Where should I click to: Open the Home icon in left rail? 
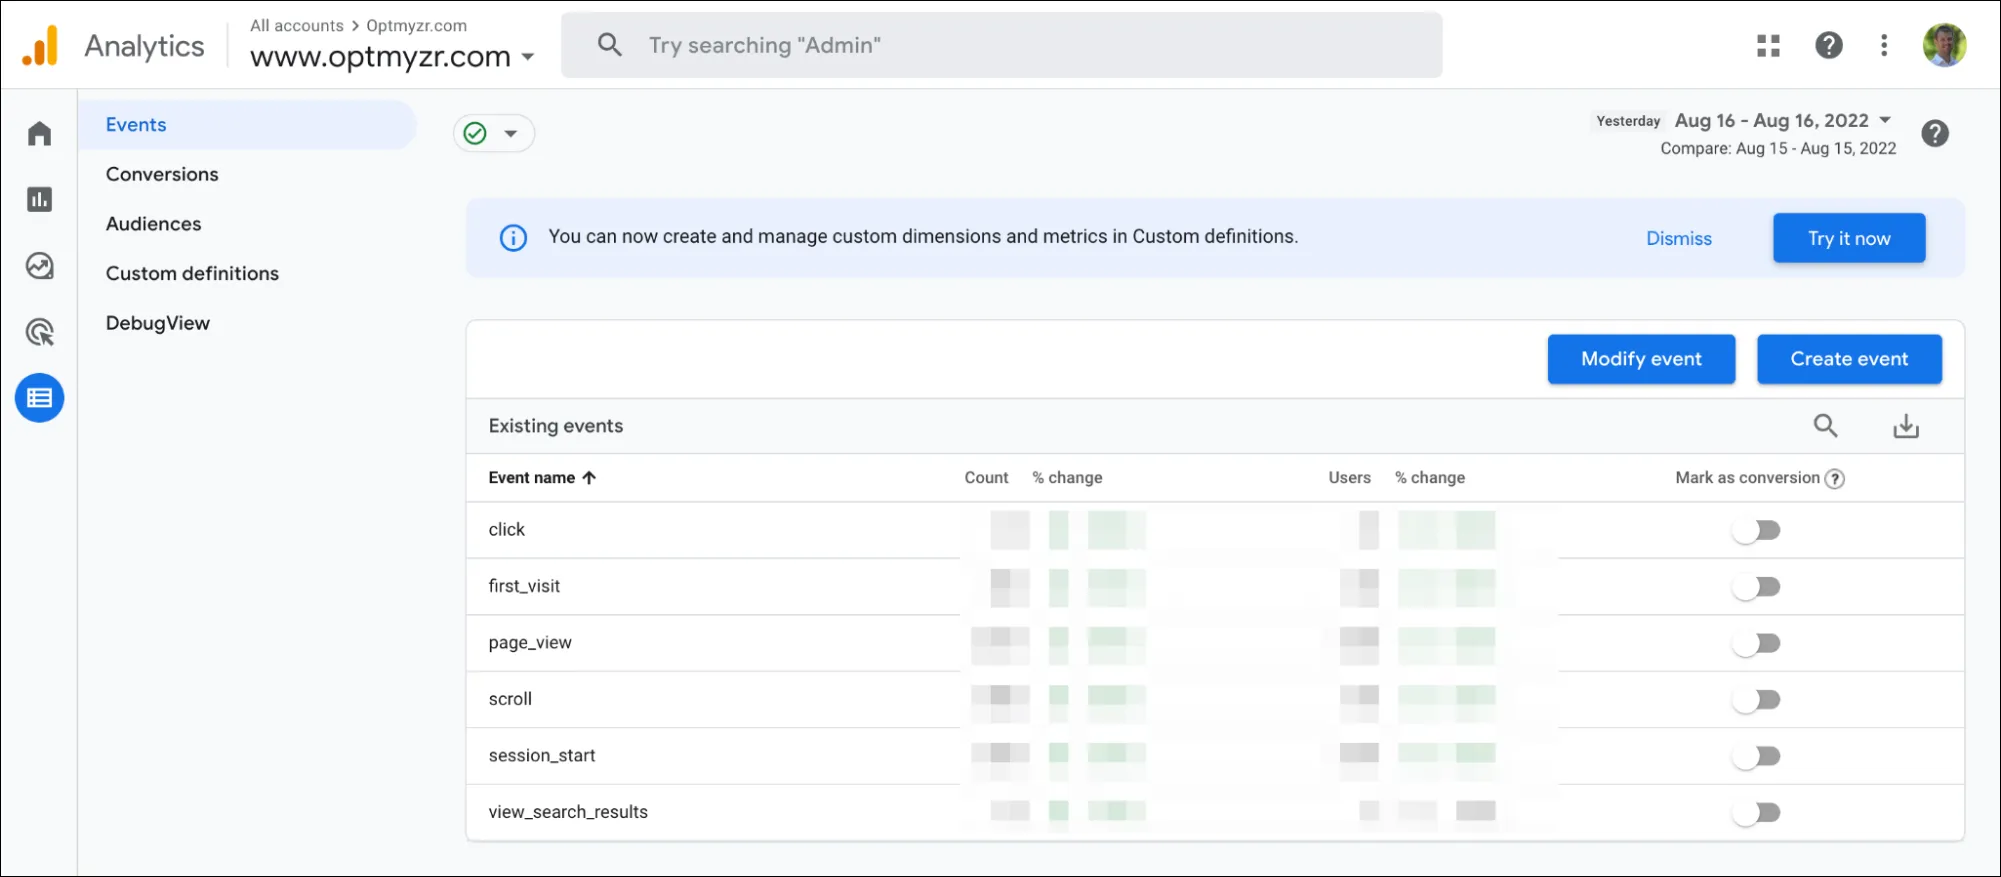coord(40,133)
